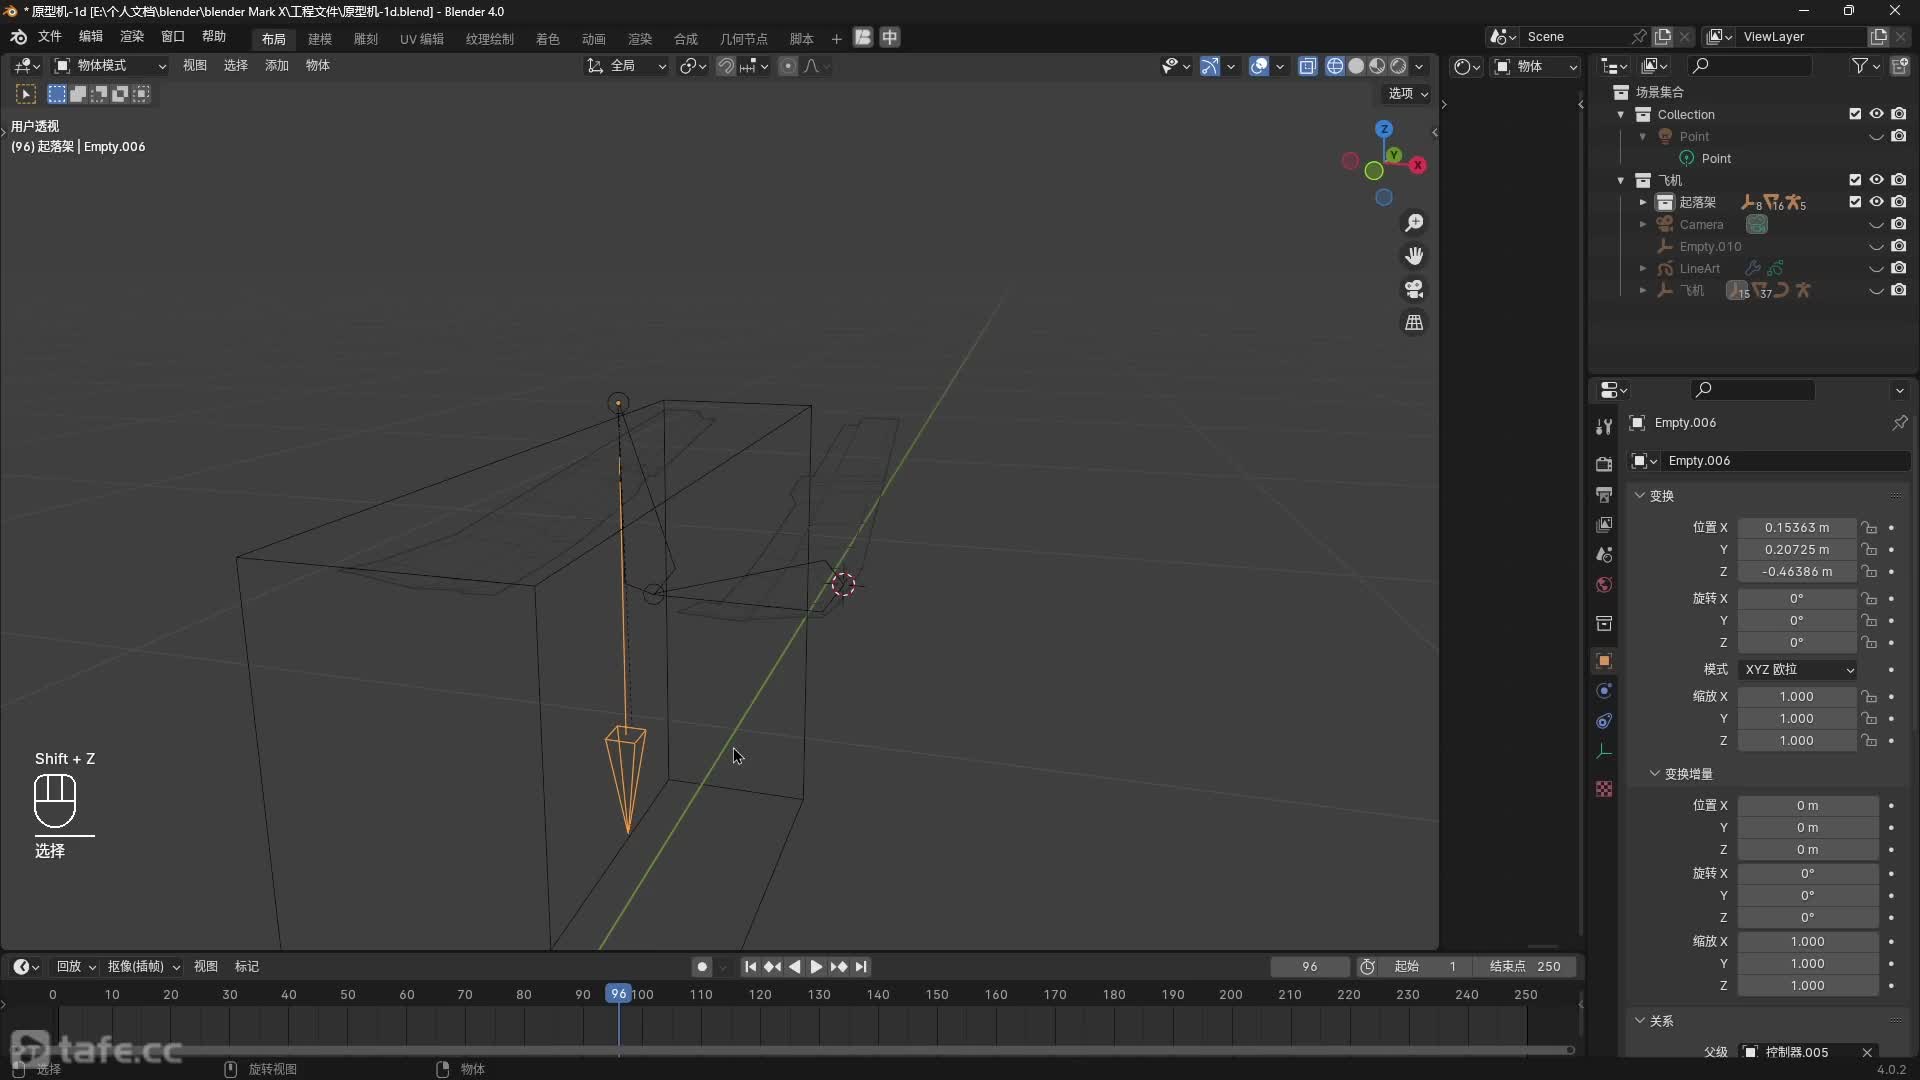Switch to the 建模 Modeling workspace tab
Viewport: 1920px width, 1080px height.
tap(320, 39)
